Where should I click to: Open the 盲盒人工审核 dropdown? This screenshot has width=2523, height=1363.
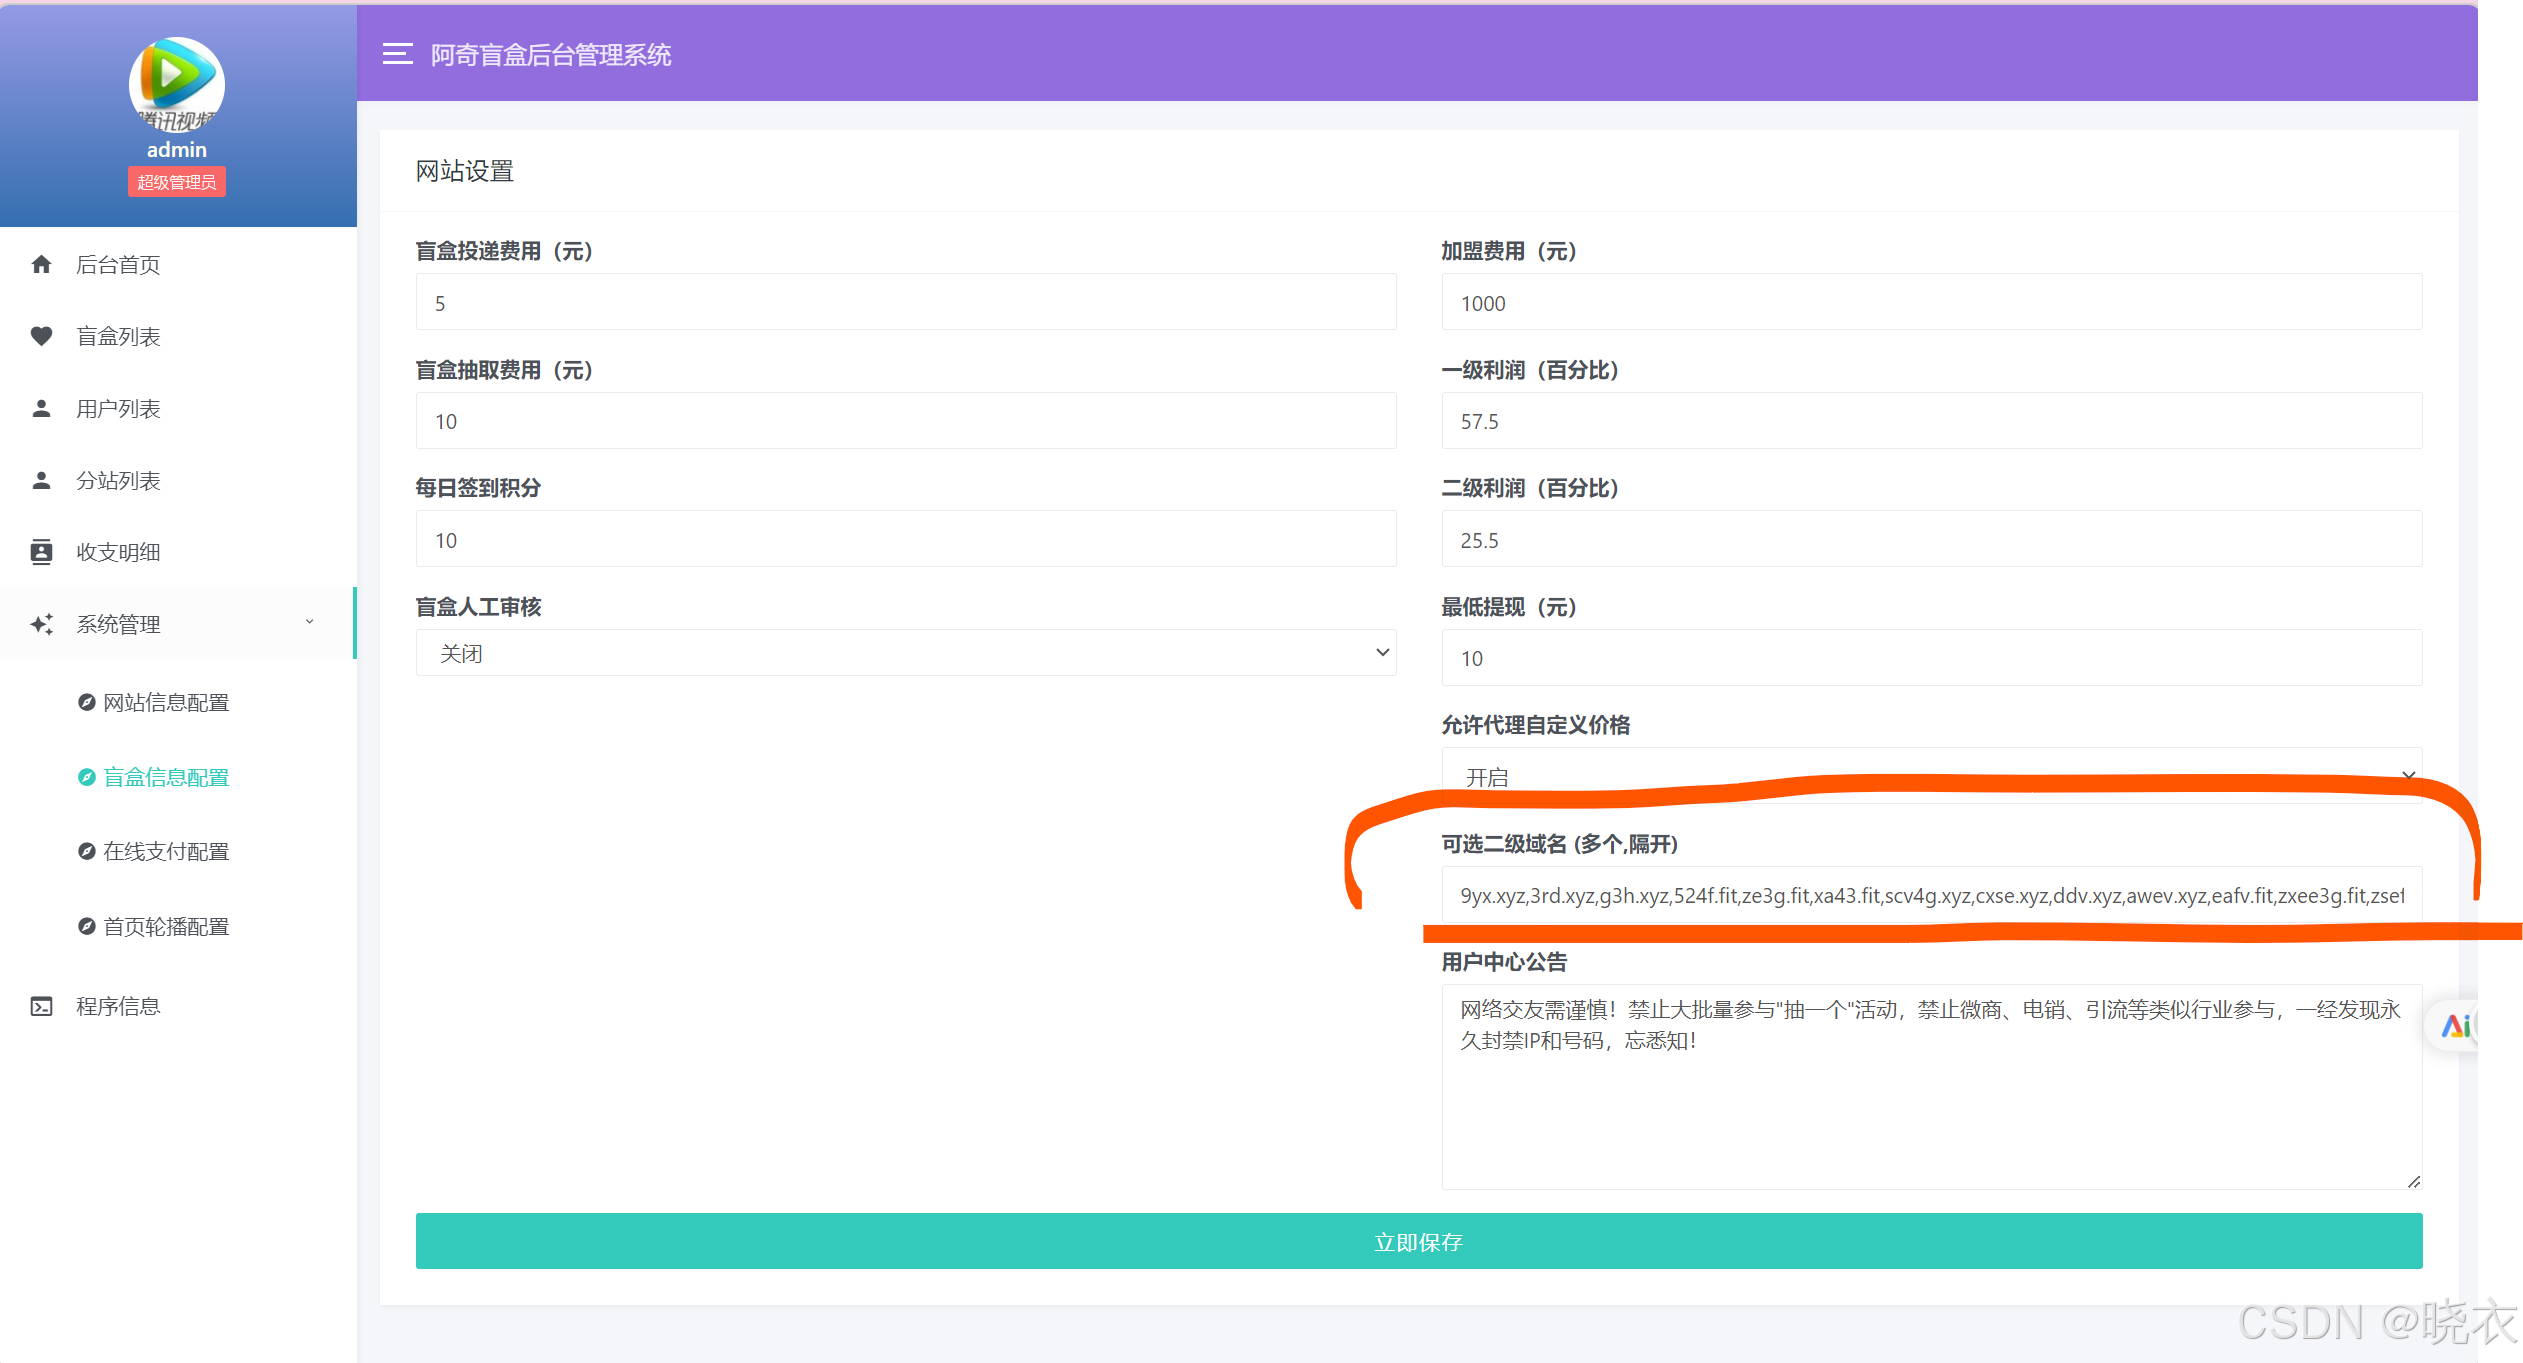[x=905, y=653]
